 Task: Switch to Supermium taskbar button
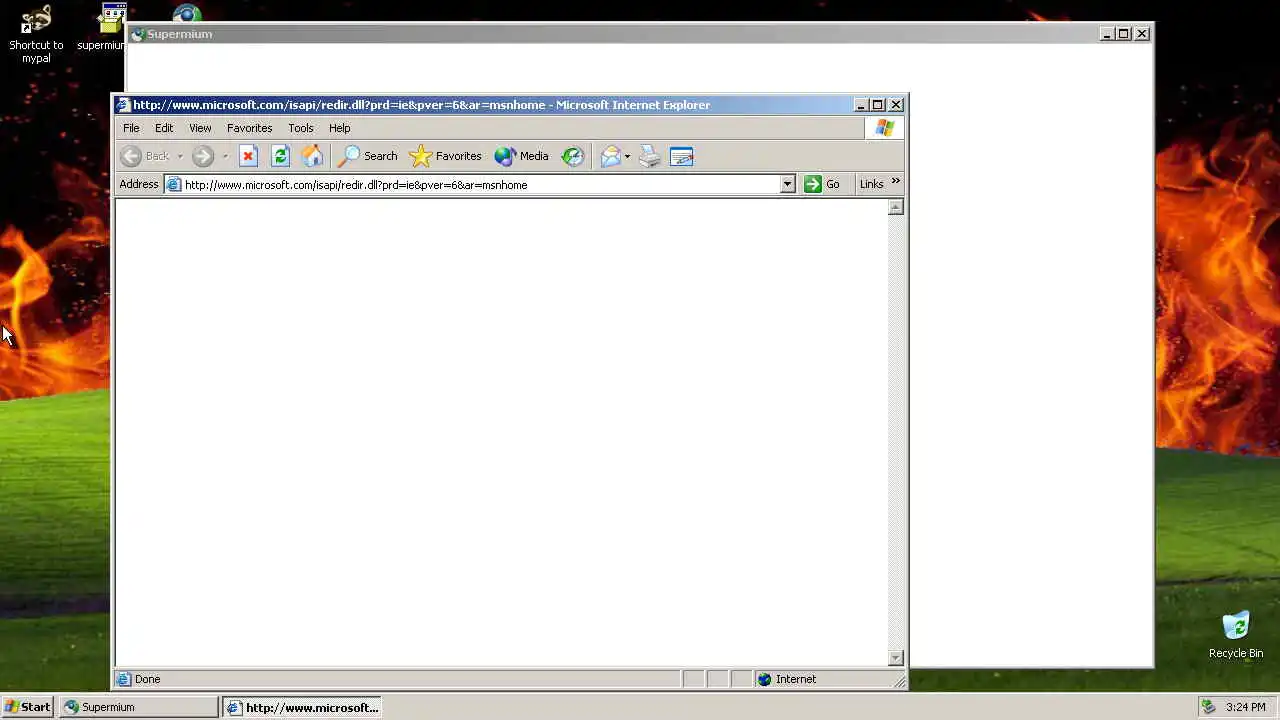click(138, 707)
